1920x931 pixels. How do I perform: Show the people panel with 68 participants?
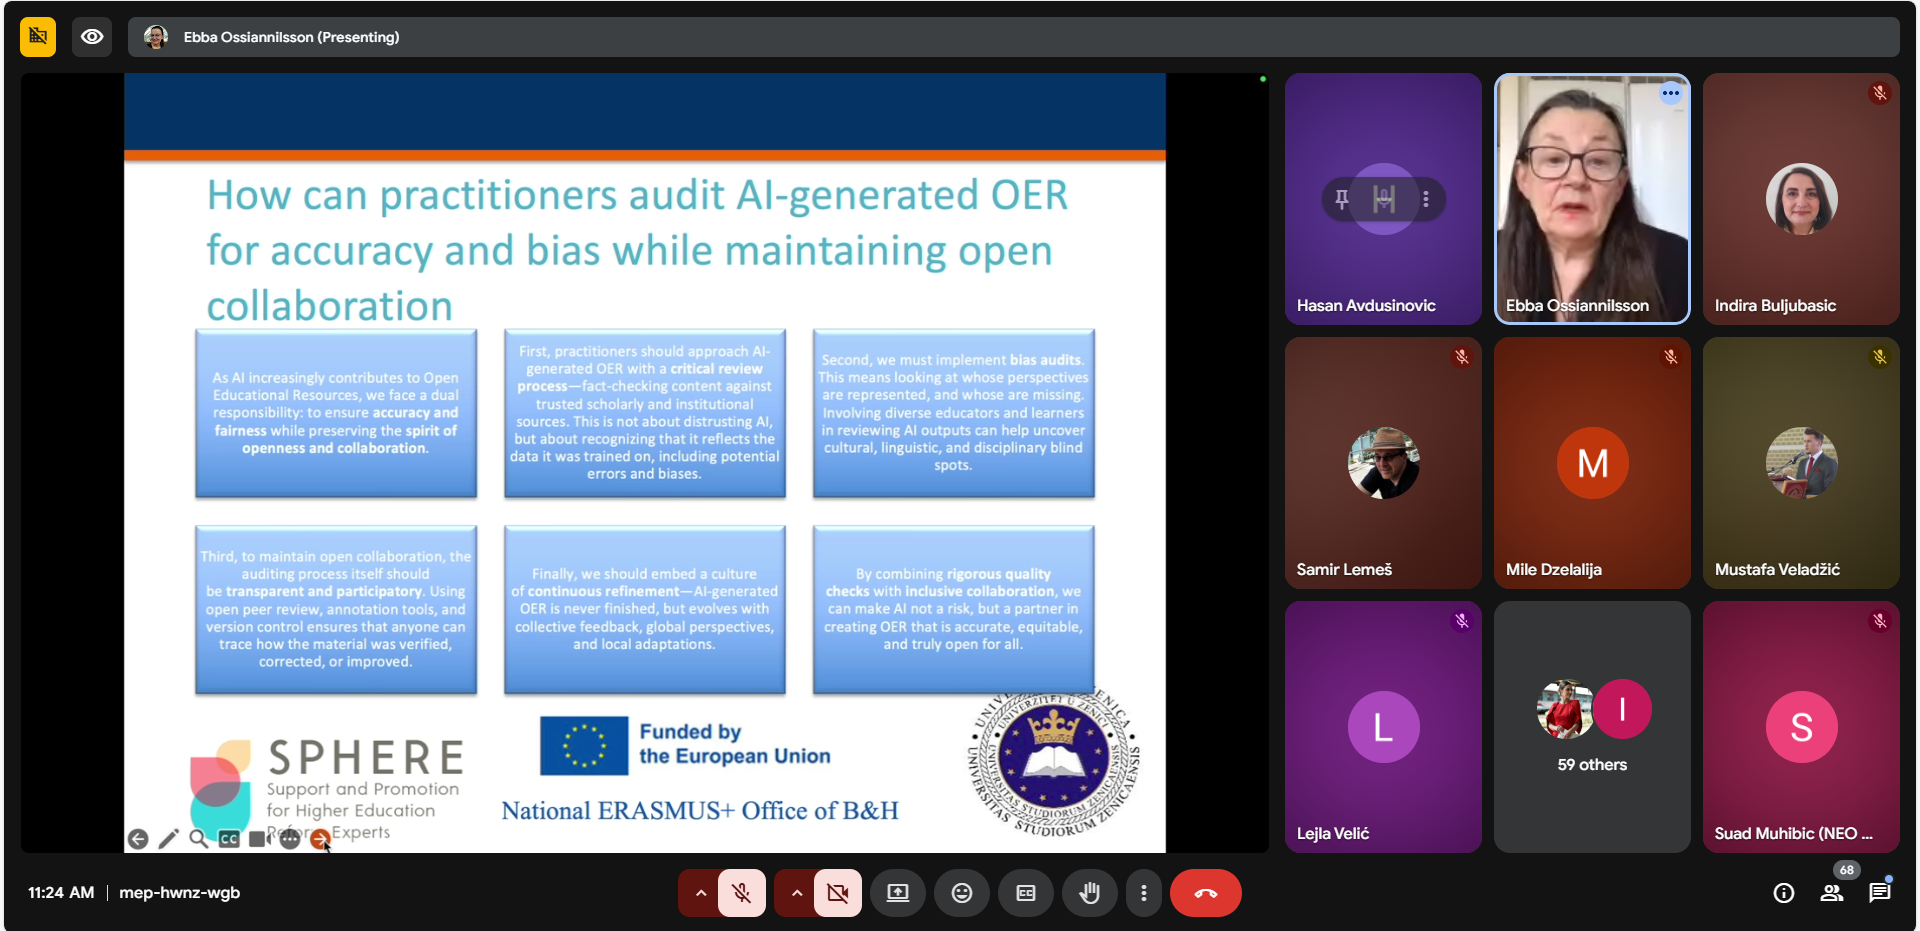click(1831, 893)
